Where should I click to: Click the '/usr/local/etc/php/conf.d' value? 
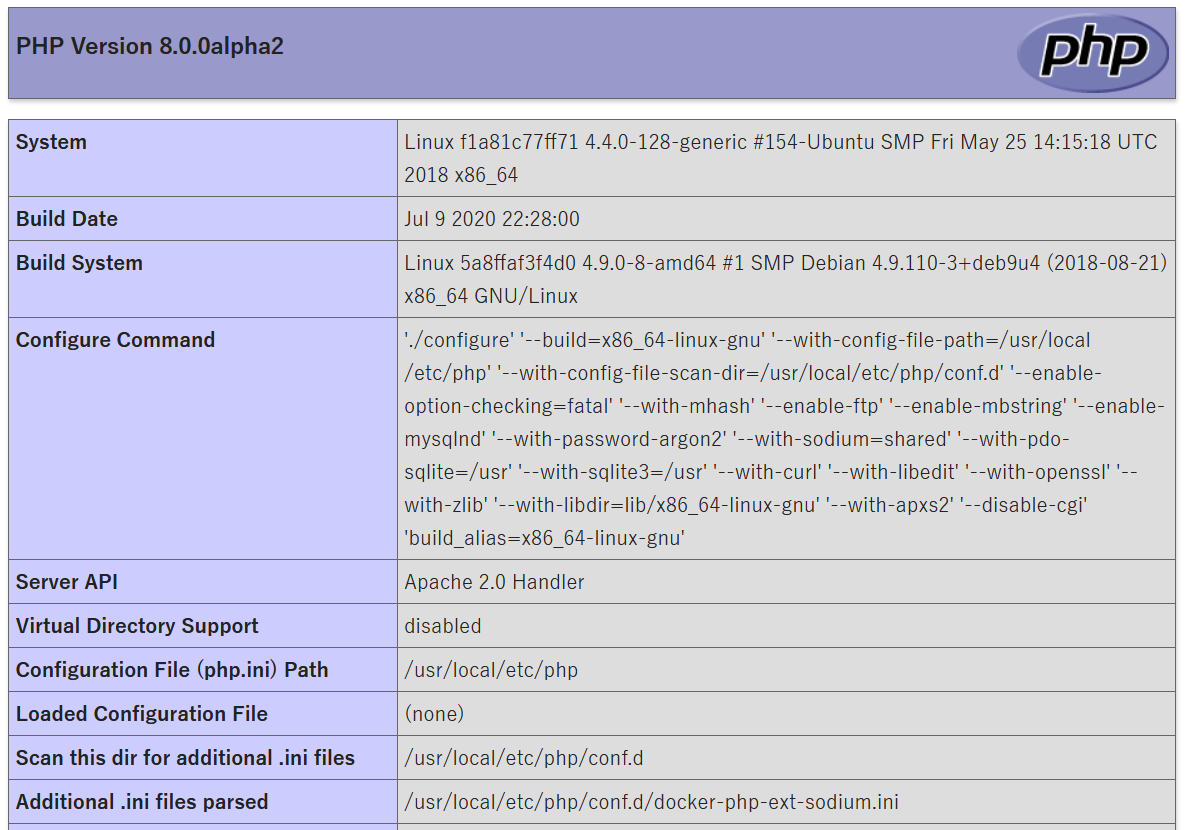click(x=523, y=758)
